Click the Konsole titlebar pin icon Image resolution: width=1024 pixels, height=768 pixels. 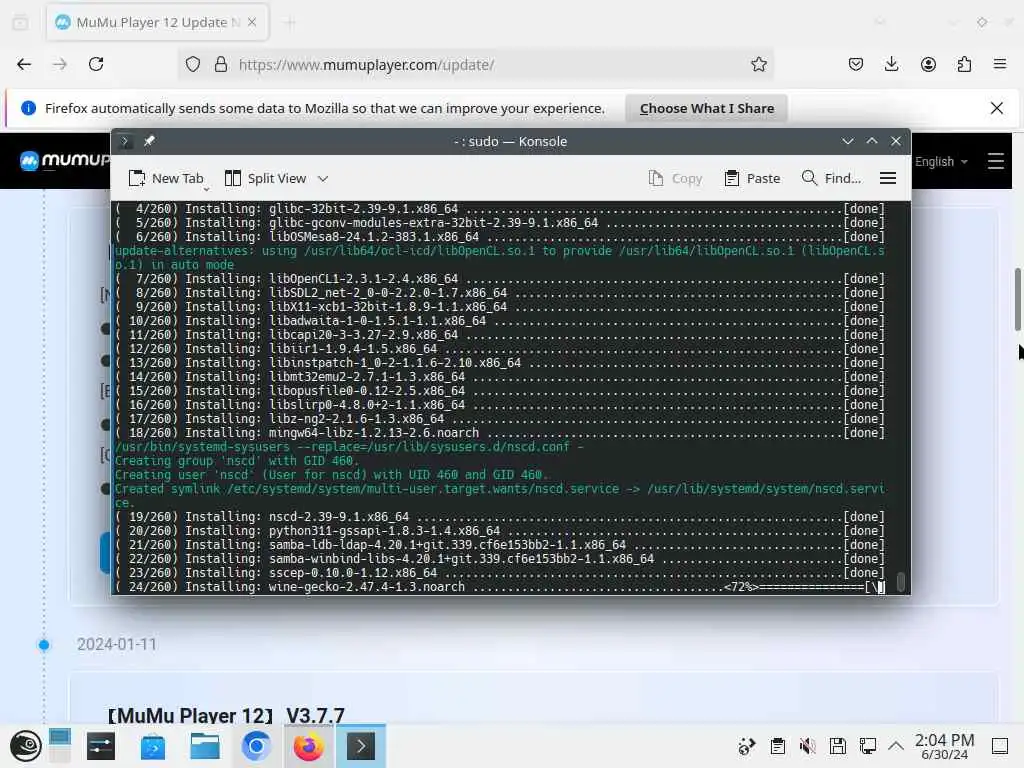149,141
